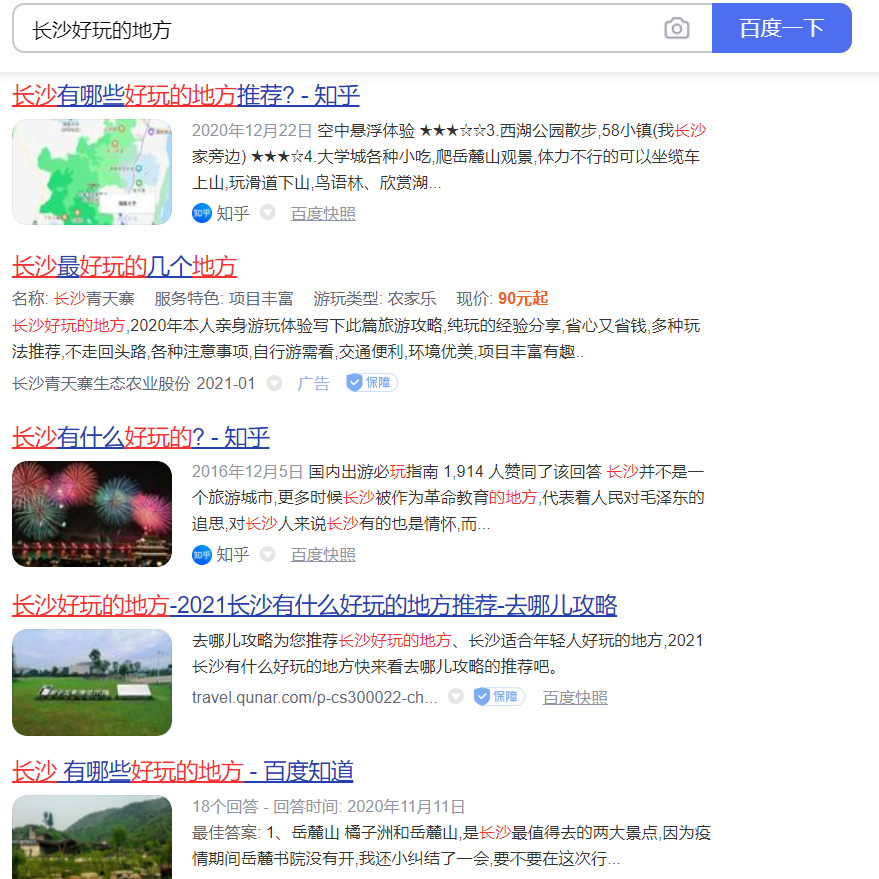
Task: Open the 长沙最好玩的几个地方 ad result
Action: (x=125, y=267)
